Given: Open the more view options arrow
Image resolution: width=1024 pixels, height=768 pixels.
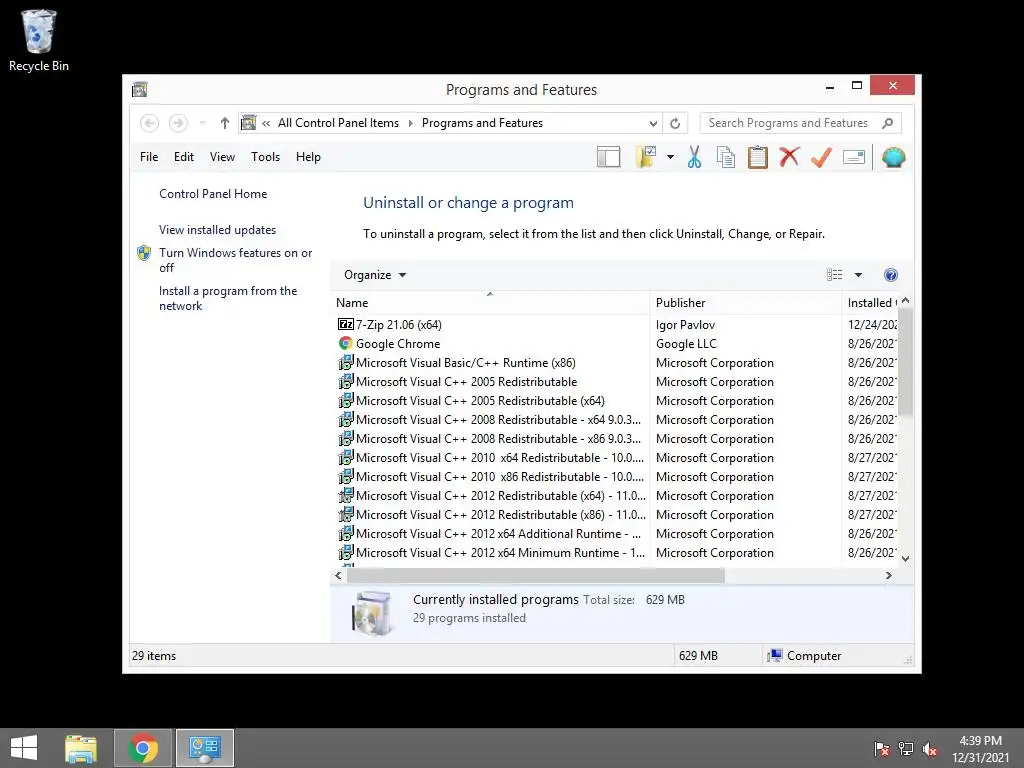Looking at the screenshot, I should [858, 275].
